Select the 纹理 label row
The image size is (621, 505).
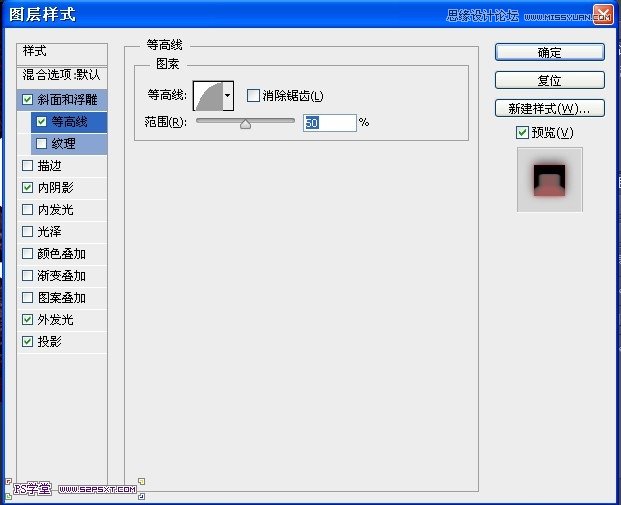click(69, 144)
